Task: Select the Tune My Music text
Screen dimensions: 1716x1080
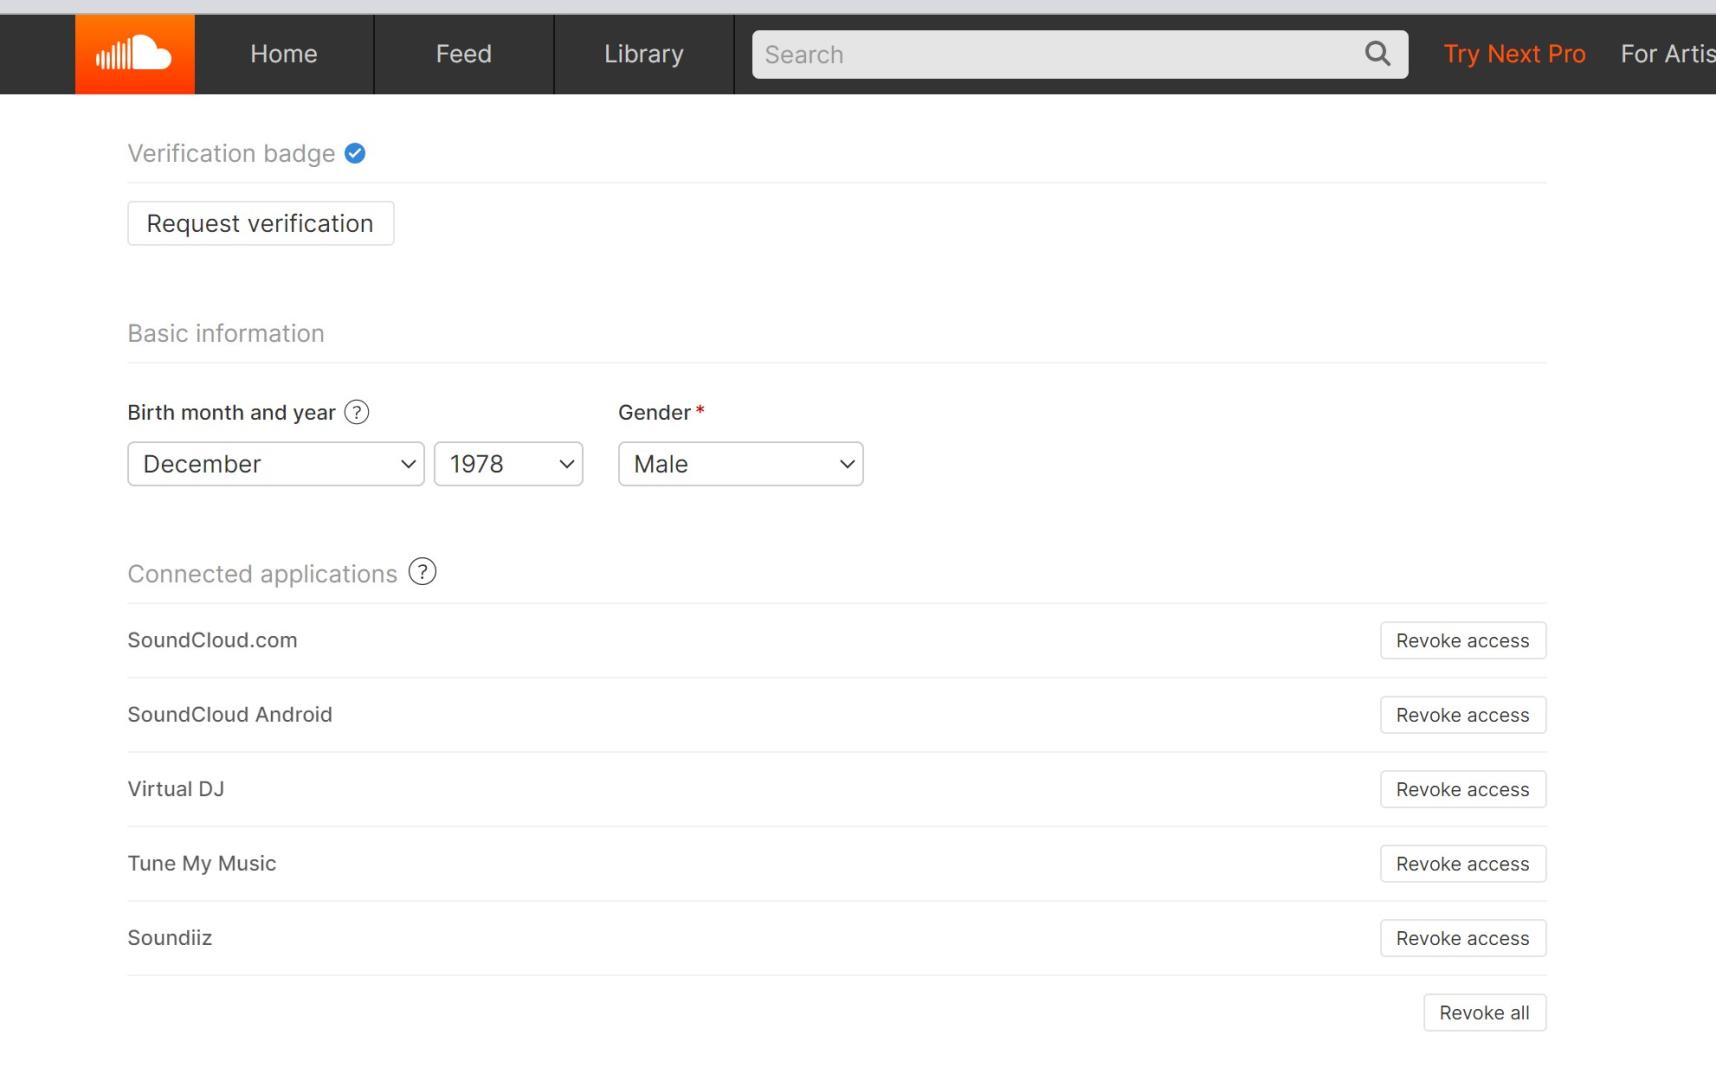Action: 202,863
